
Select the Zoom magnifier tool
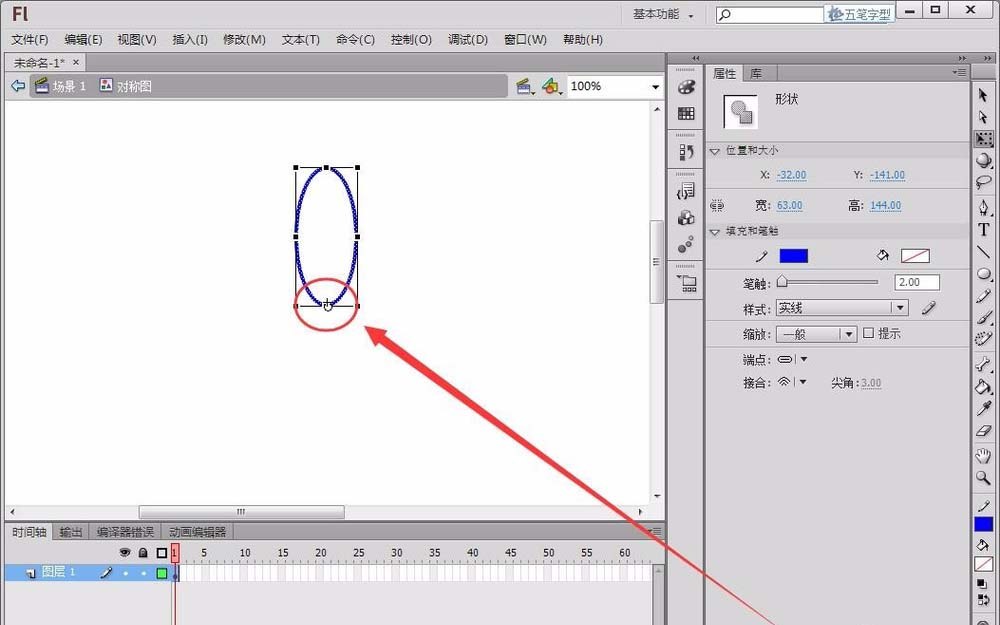click(983, 477)
